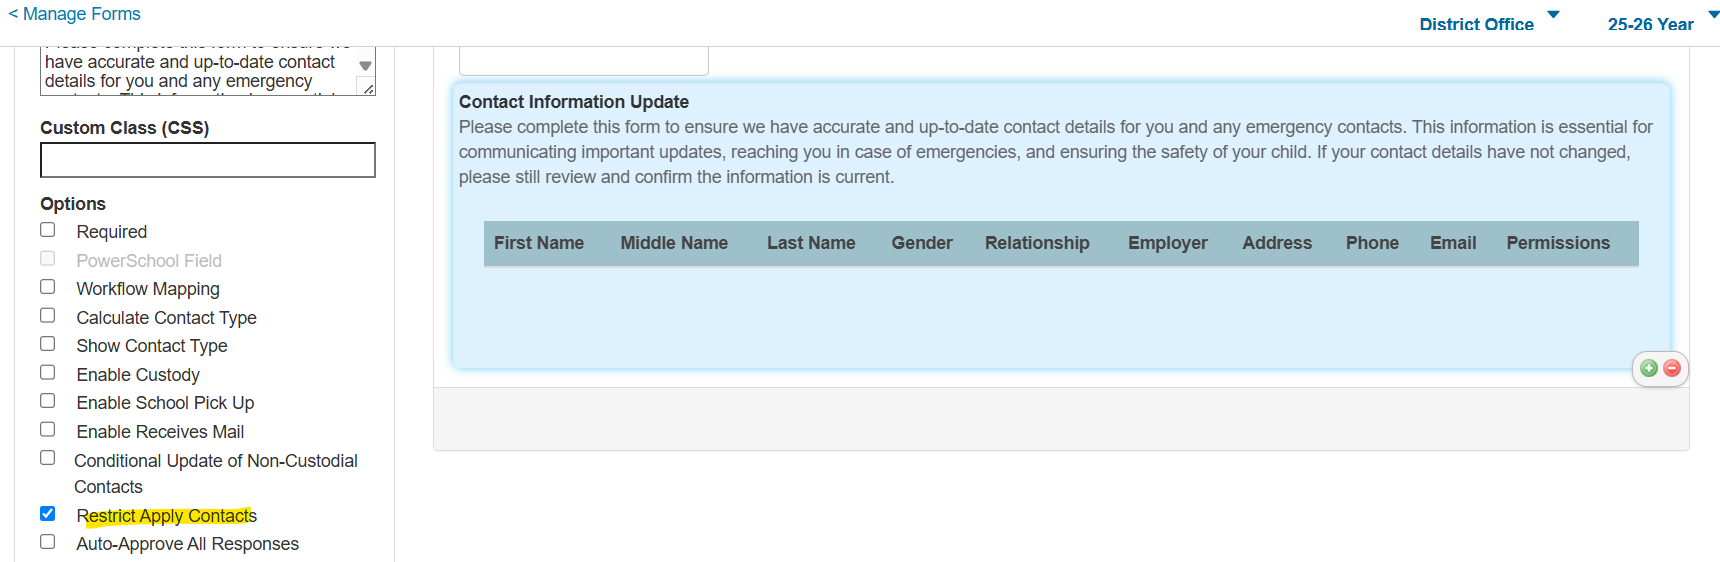Click the green add element icon
The width and height of the screenshot is (1720, 562).
coord(1649,368)
